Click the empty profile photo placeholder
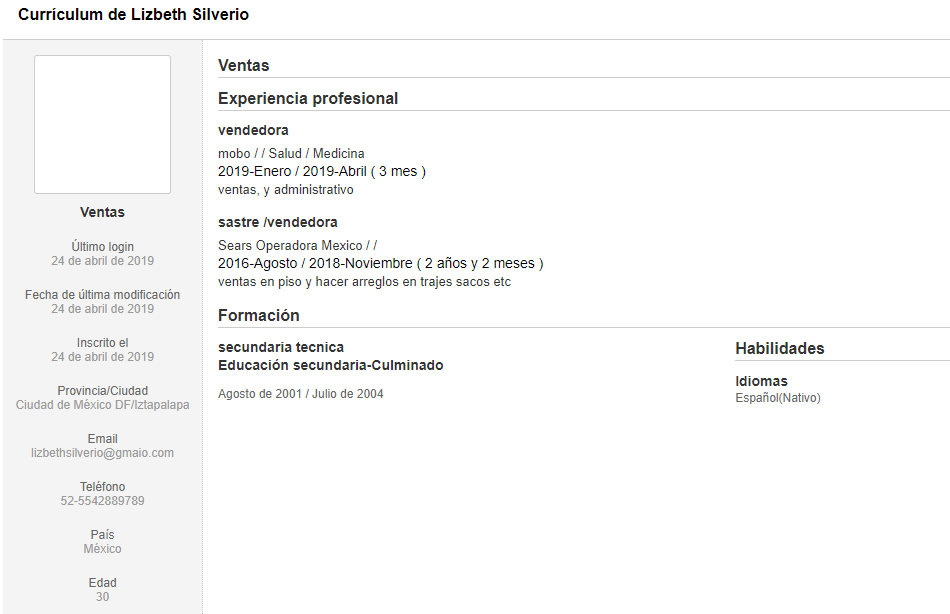The height and width of the screenshot is (614, 950). pyautogui.click(x=102, y=124)
